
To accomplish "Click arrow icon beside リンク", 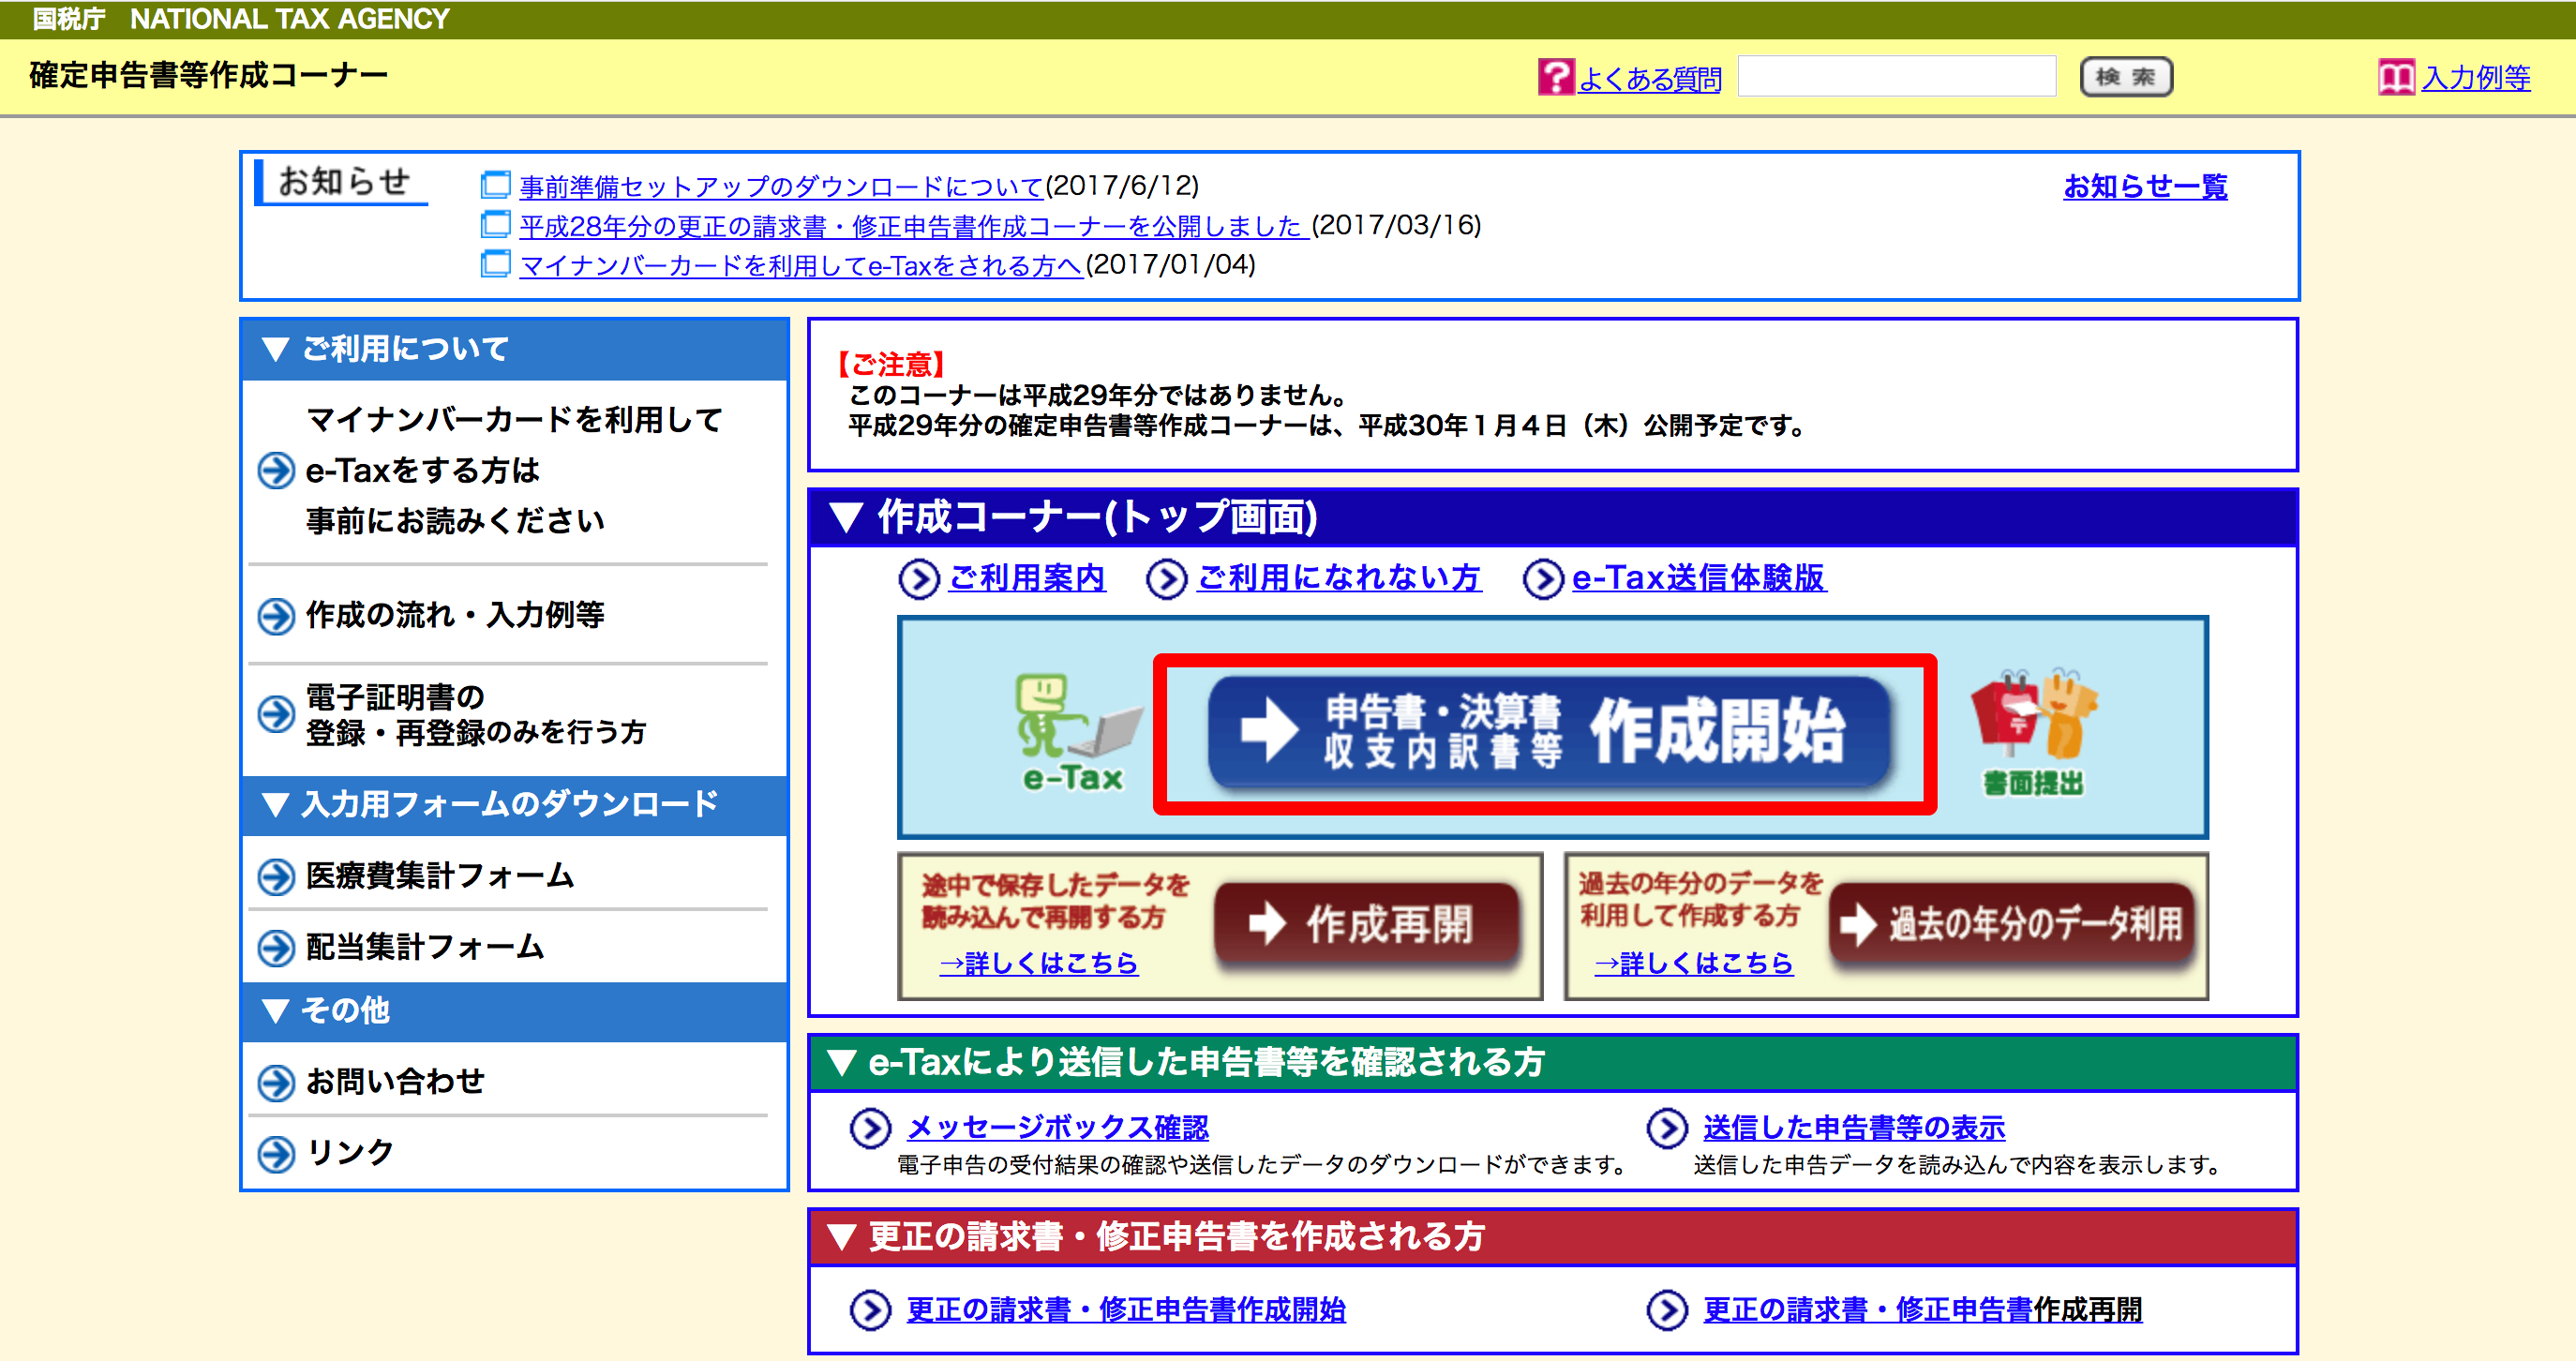I will point(276,1154).
